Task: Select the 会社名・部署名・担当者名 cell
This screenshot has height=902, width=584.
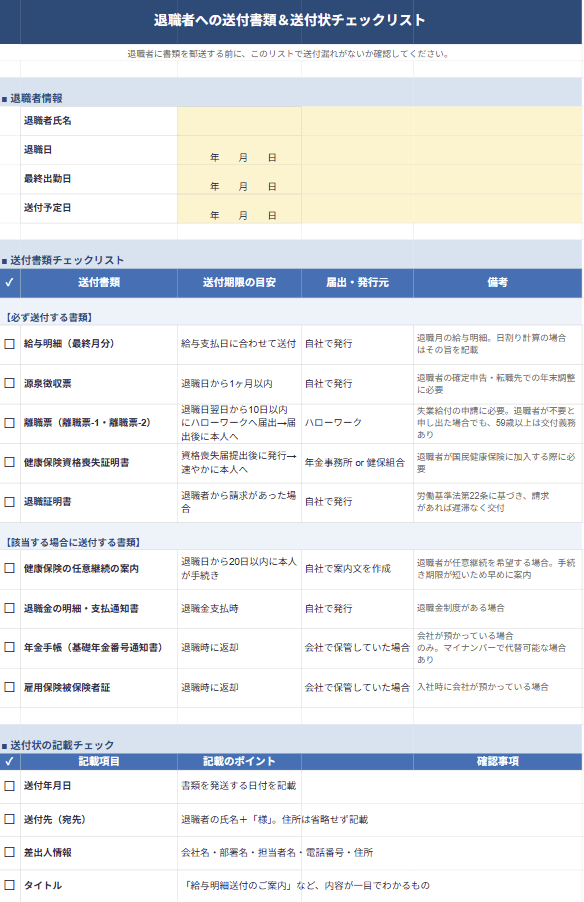Action: point(277,853)
